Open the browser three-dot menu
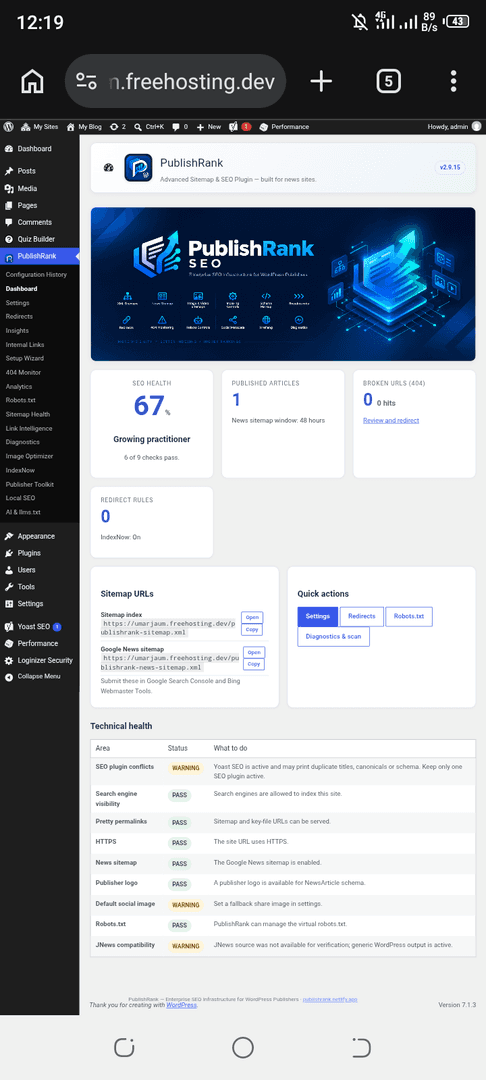This screenshot has width=486, height=1080. click(x=453, y=81)
